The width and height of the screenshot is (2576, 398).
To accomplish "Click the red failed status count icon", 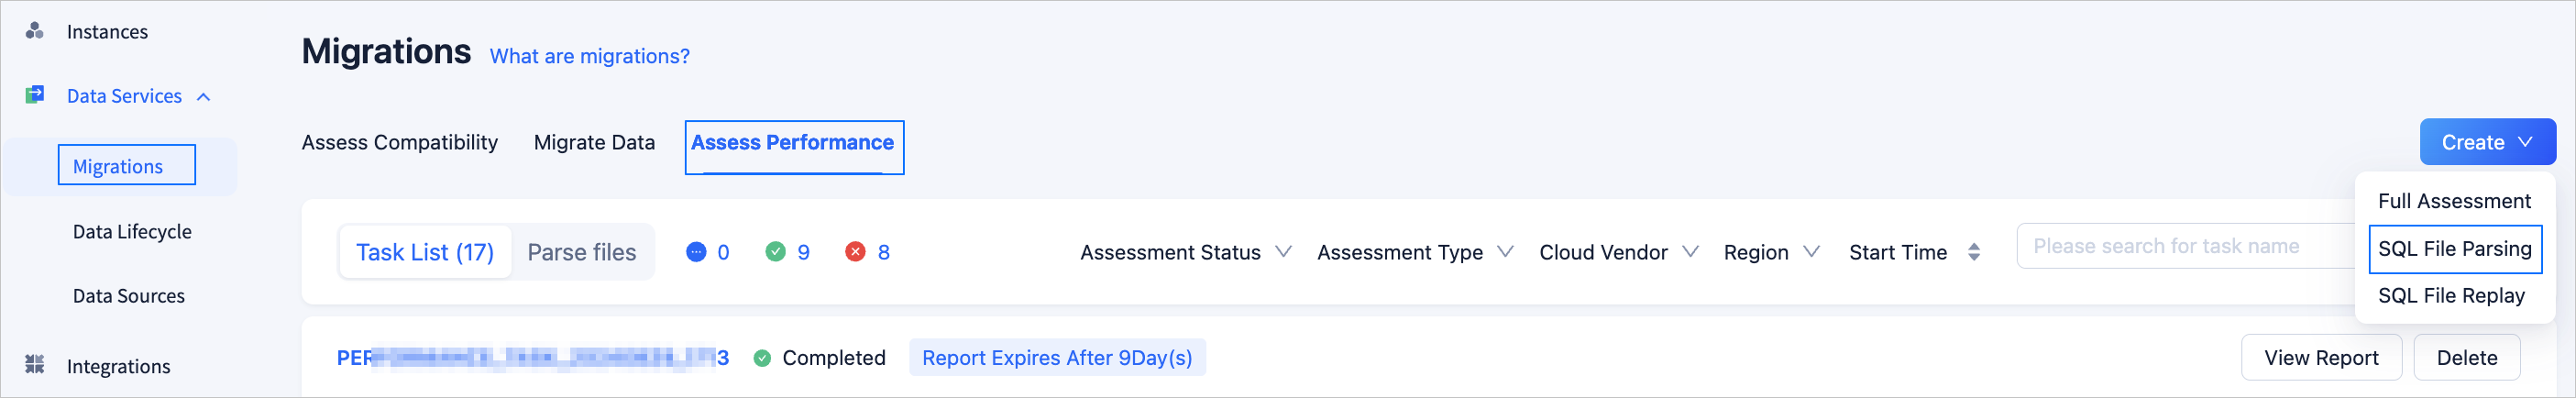I will [855, 252].
